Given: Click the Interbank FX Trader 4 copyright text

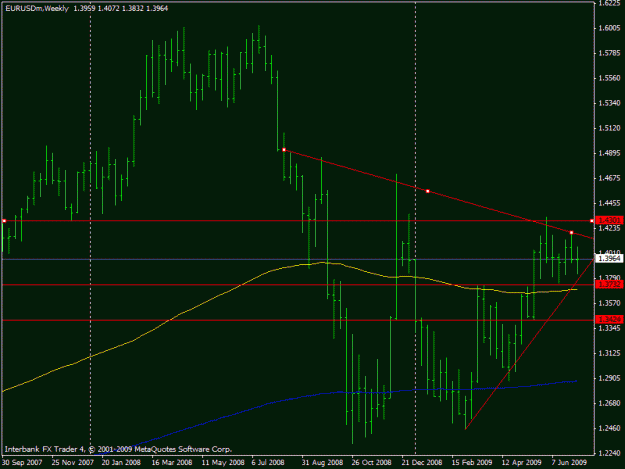Looking at the screenshot, I should click(x=118, y=449).
